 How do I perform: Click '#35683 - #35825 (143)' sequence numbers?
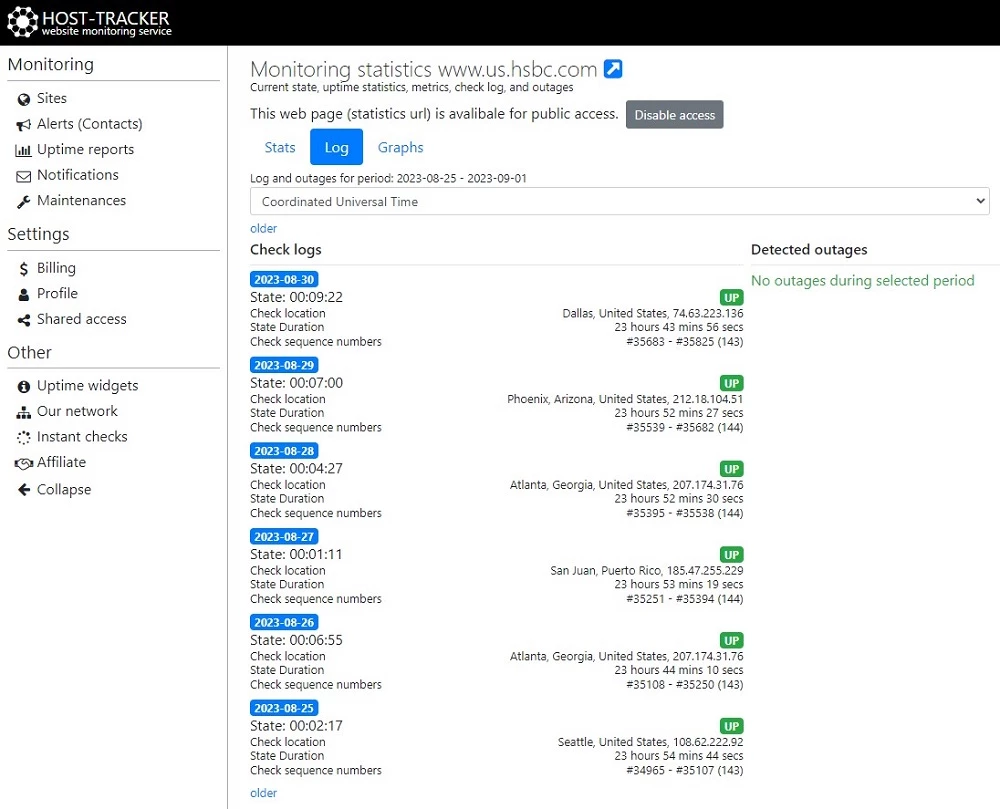coord(685,342)
